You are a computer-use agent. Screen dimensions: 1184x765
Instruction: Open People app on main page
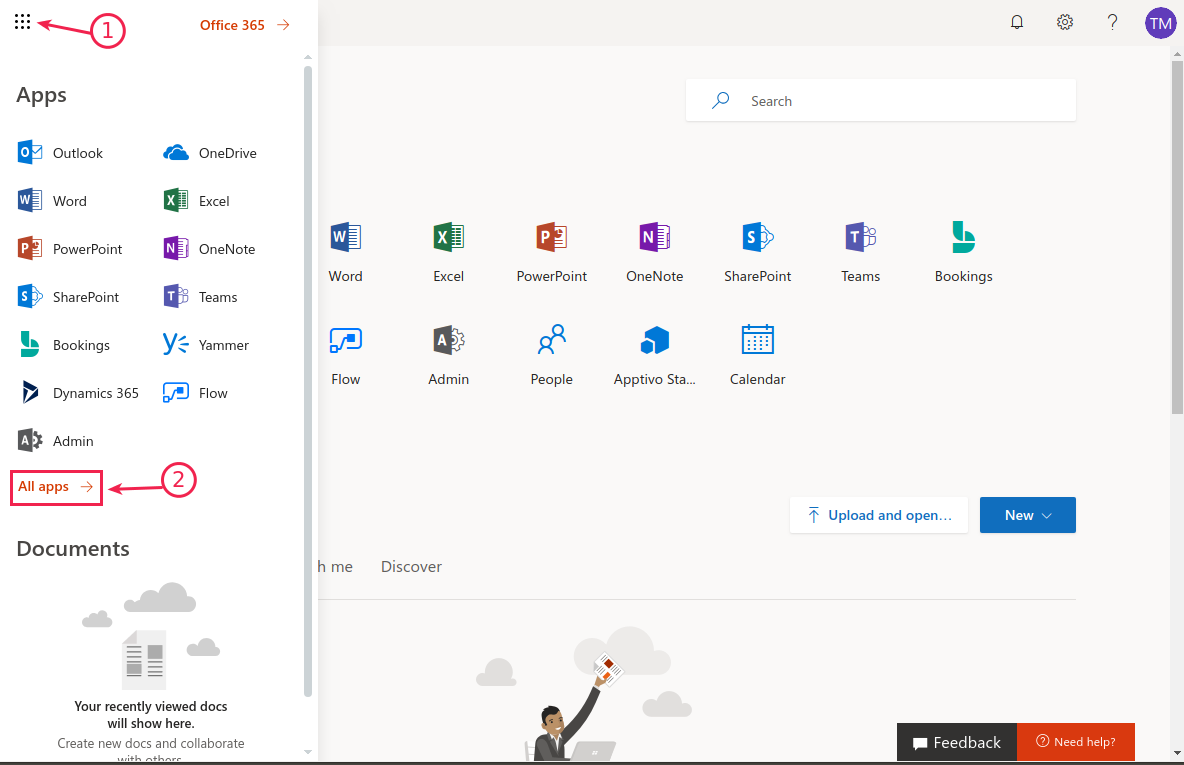click(x=551, y=355)
